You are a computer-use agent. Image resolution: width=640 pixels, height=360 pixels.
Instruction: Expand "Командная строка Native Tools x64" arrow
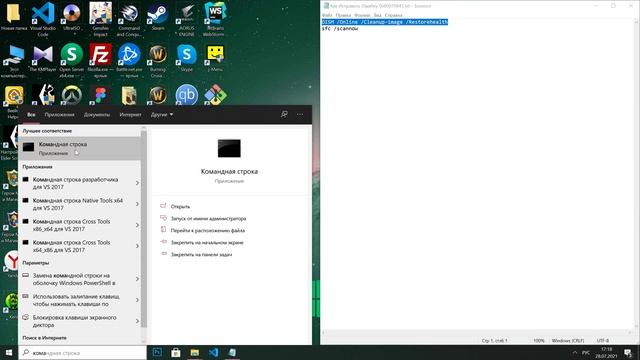click(x=137, y=204)
